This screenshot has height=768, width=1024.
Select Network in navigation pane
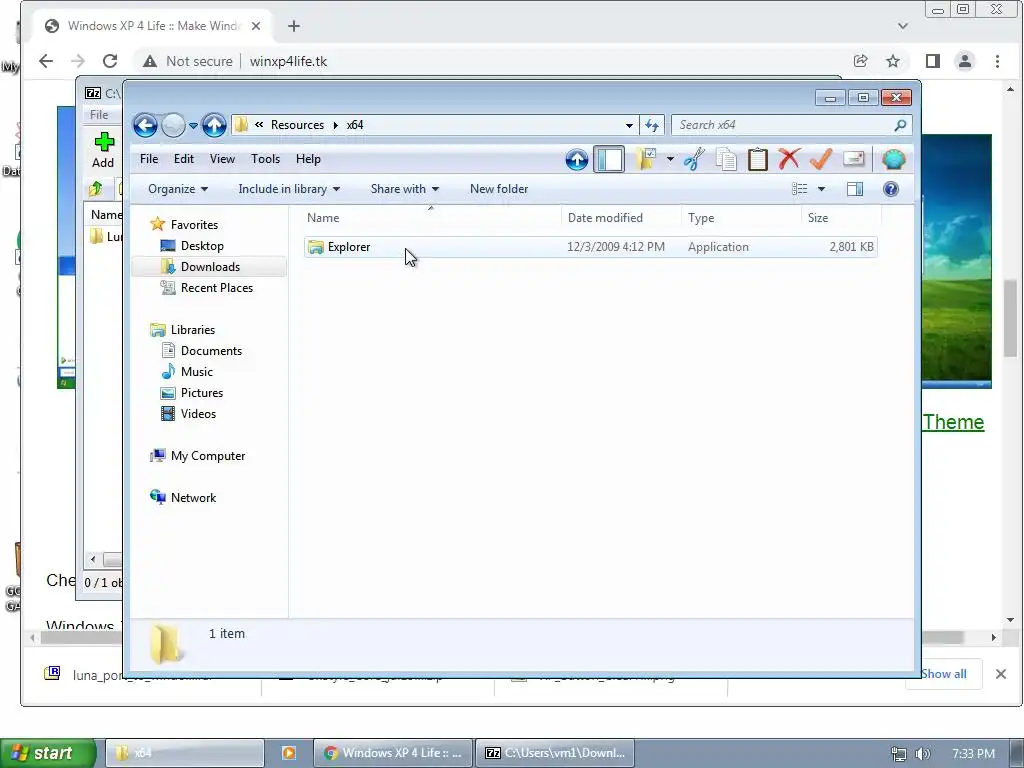coord(193,498)
